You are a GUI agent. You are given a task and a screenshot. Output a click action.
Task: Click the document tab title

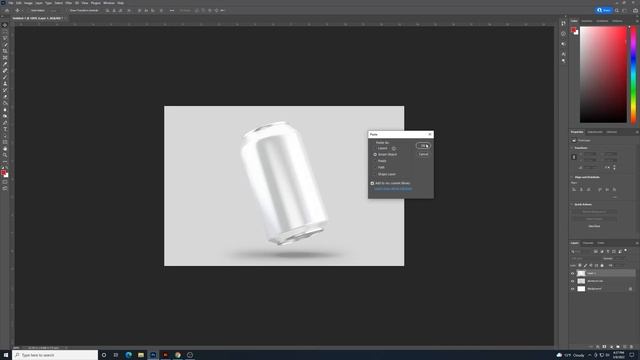point(37,18)
